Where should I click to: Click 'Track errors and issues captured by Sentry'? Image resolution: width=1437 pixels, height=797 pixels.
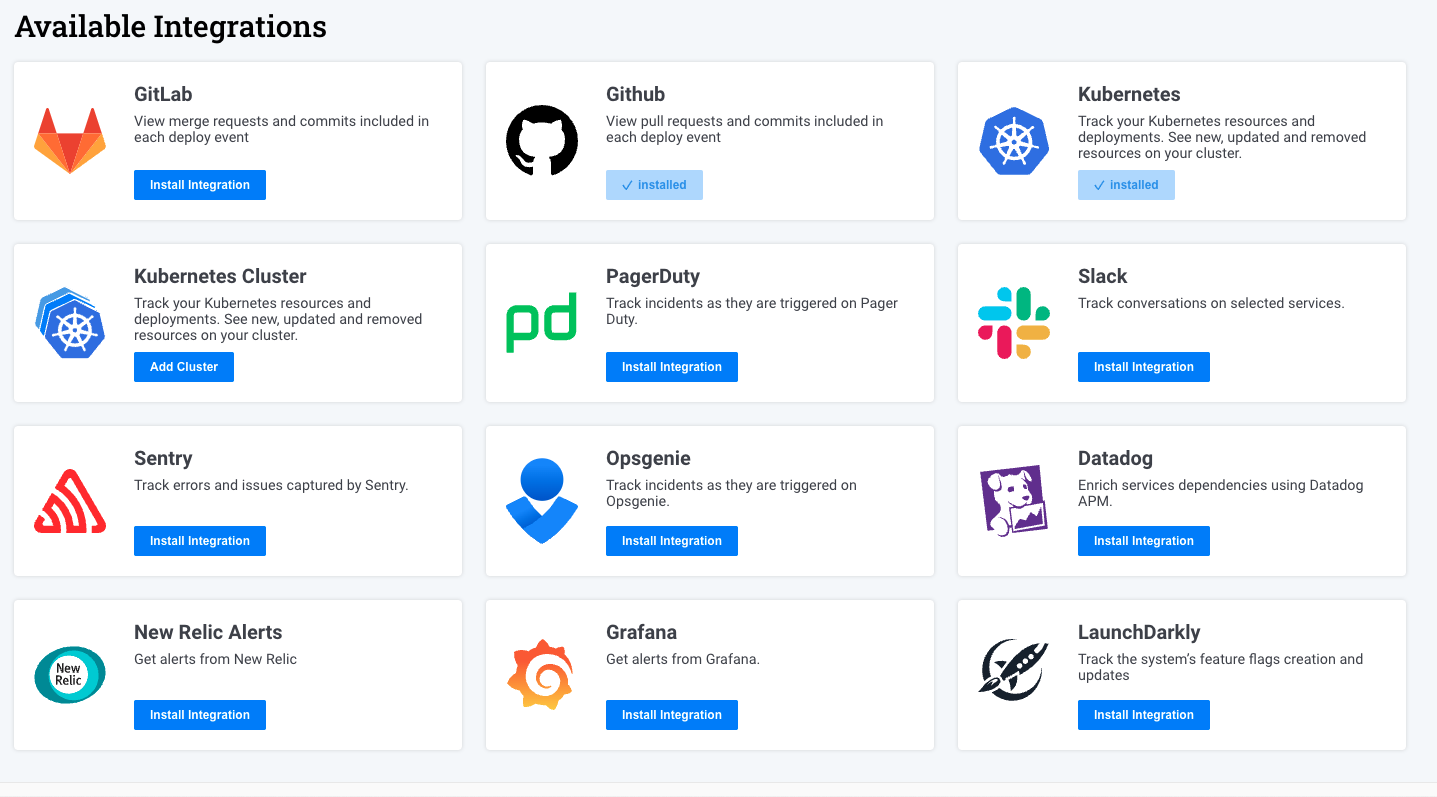click(271, 485)
